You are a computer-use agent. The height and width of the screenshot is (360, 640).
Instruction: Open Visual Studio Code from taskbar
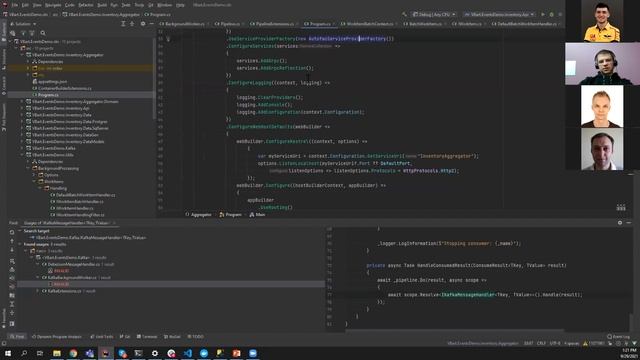click(187, 353)
